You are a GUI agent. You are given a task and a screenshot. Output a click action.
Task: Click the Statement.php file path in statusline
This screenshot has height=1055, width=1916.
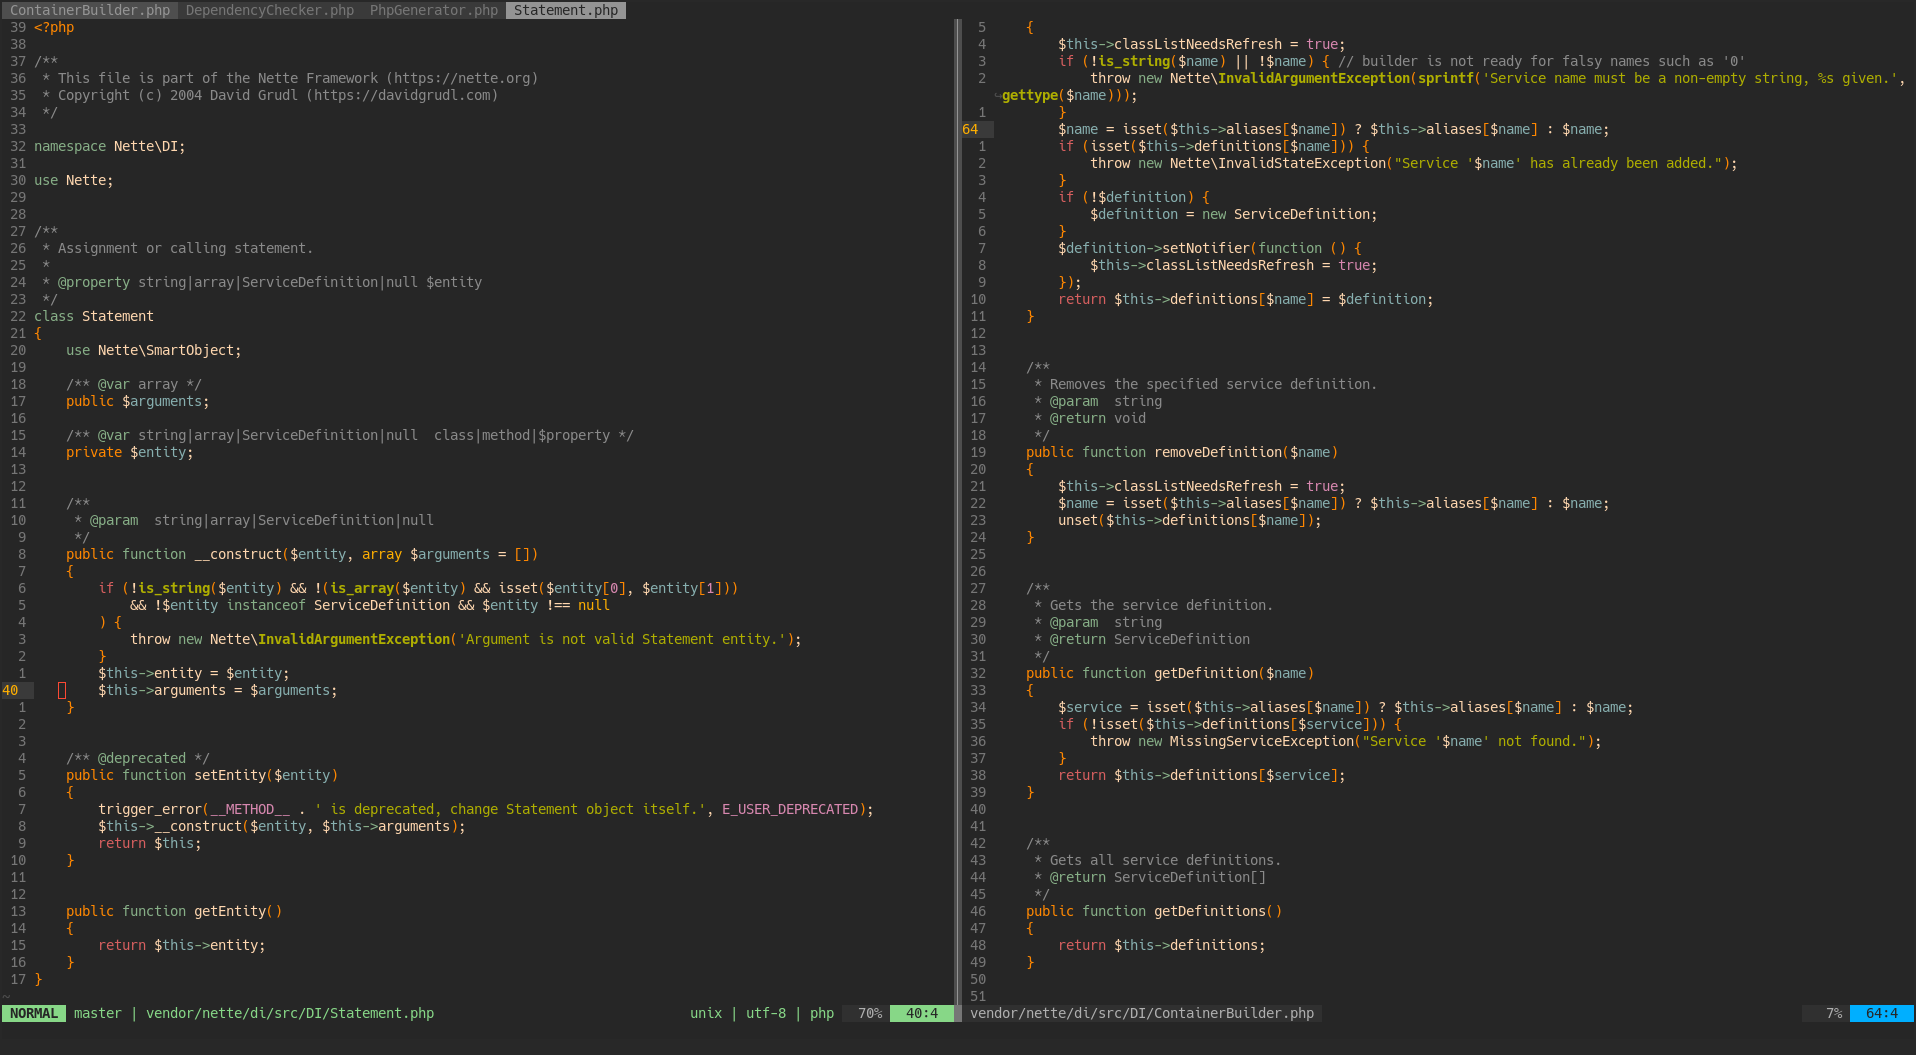coord(290,1013)
